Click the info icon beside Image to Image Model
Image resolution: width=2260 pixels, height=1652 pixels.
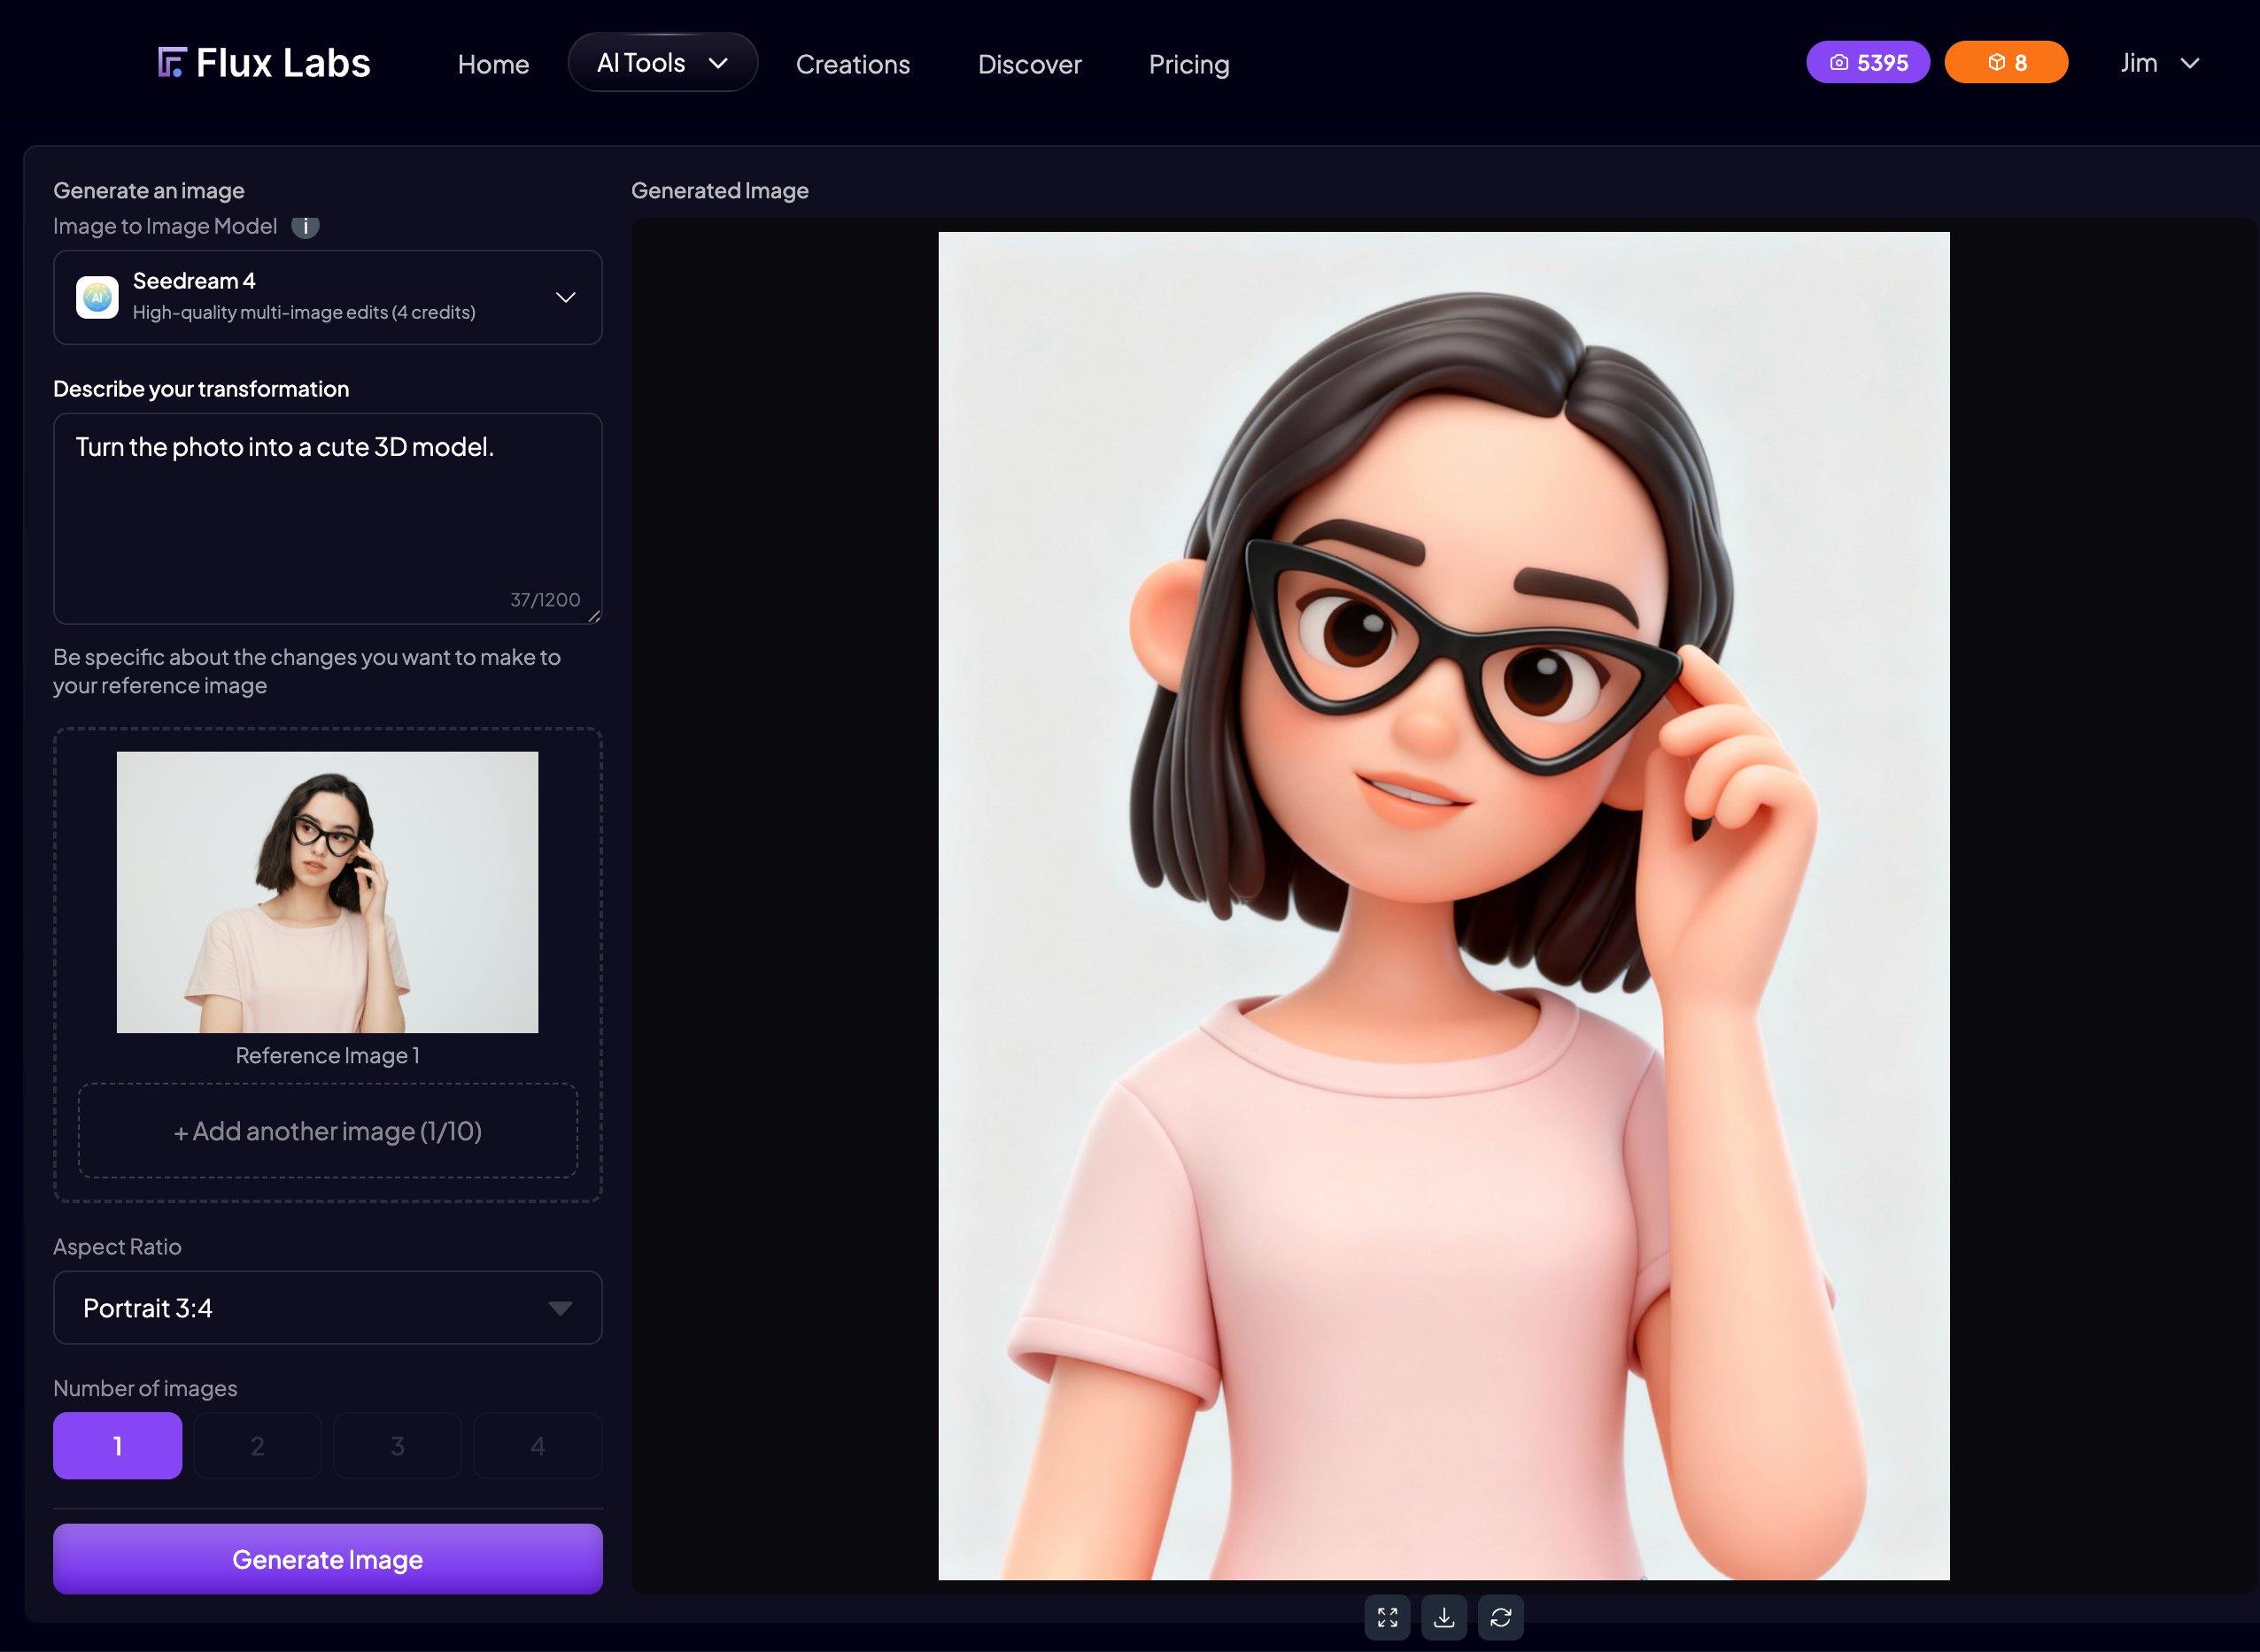point(305,227)
